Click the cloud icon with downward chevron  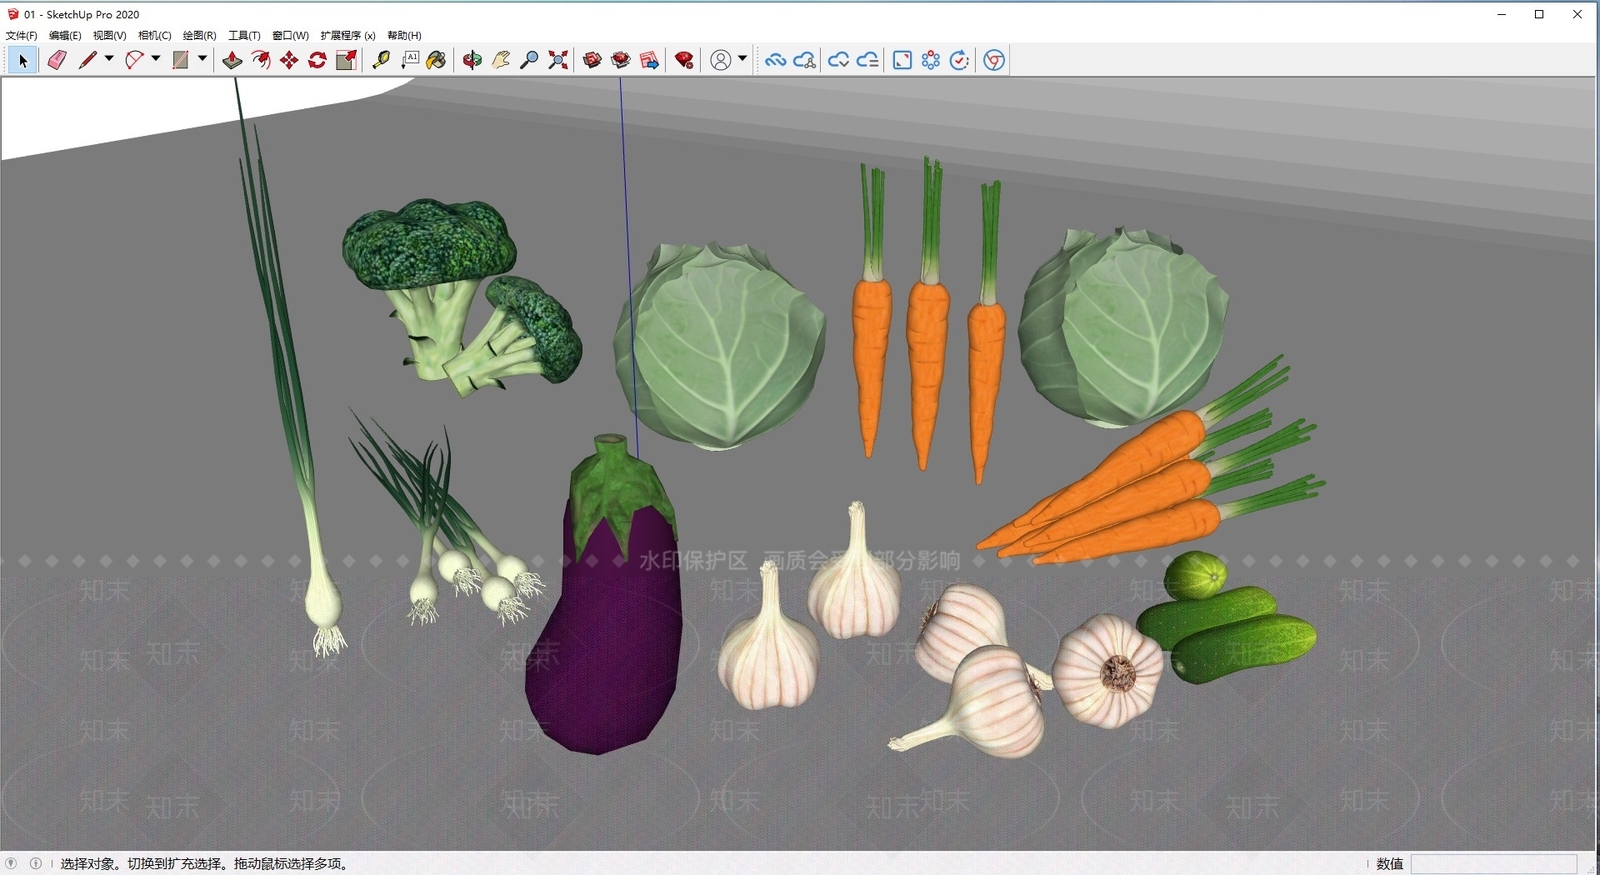coord(838,61)
